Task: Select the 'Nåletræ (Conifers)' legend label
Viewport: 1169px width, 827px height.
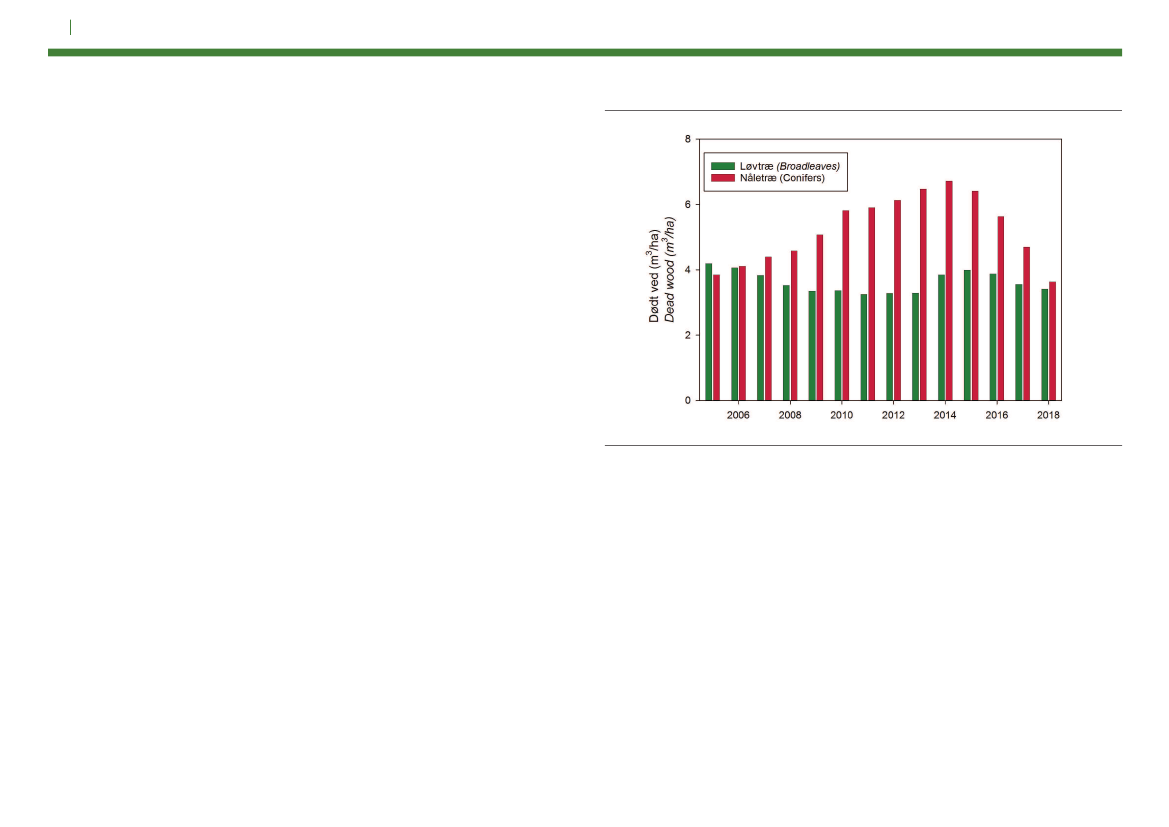Action: [x=782, y=178]
